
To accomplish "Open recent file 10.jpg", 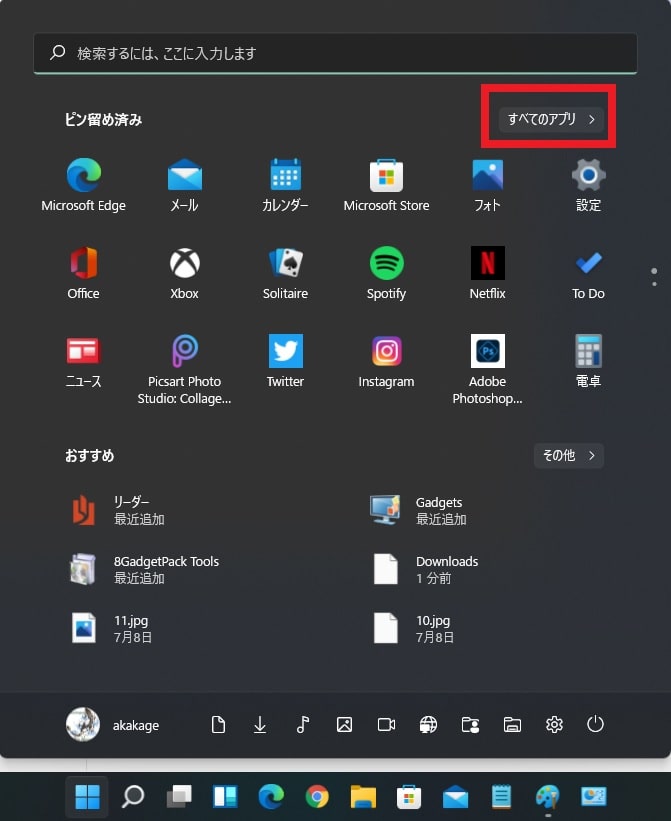I will pos(413,628).
